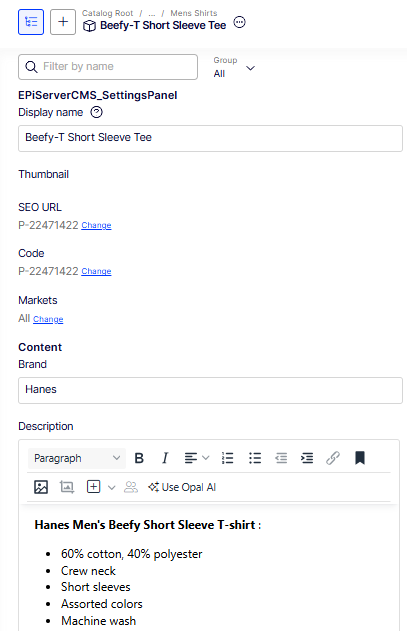Image resolution: width=407 pixels, height=631 pixels.
Task: Open the image editor crop icon
Action: (67, 487)
